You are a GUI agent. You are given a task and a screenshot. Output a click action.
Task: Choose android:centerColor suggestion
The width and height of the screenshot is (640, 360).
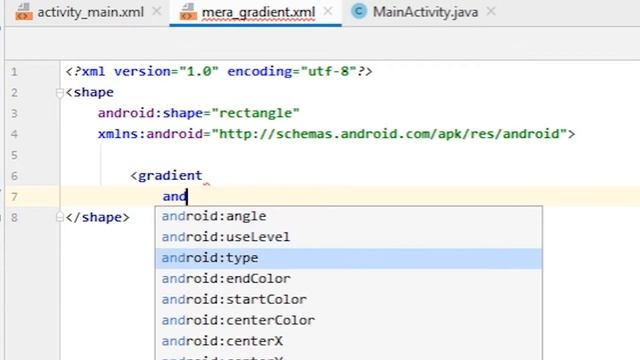(349, 320)
